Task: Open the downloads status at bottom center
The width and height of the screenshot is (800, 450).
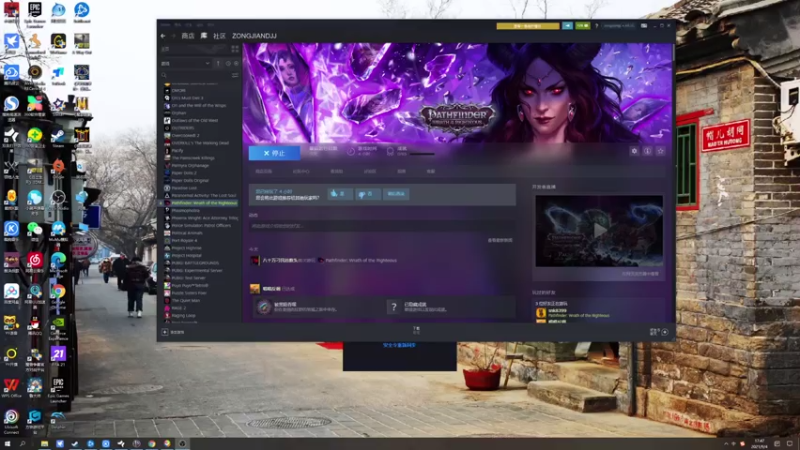Action: [416, 330]
